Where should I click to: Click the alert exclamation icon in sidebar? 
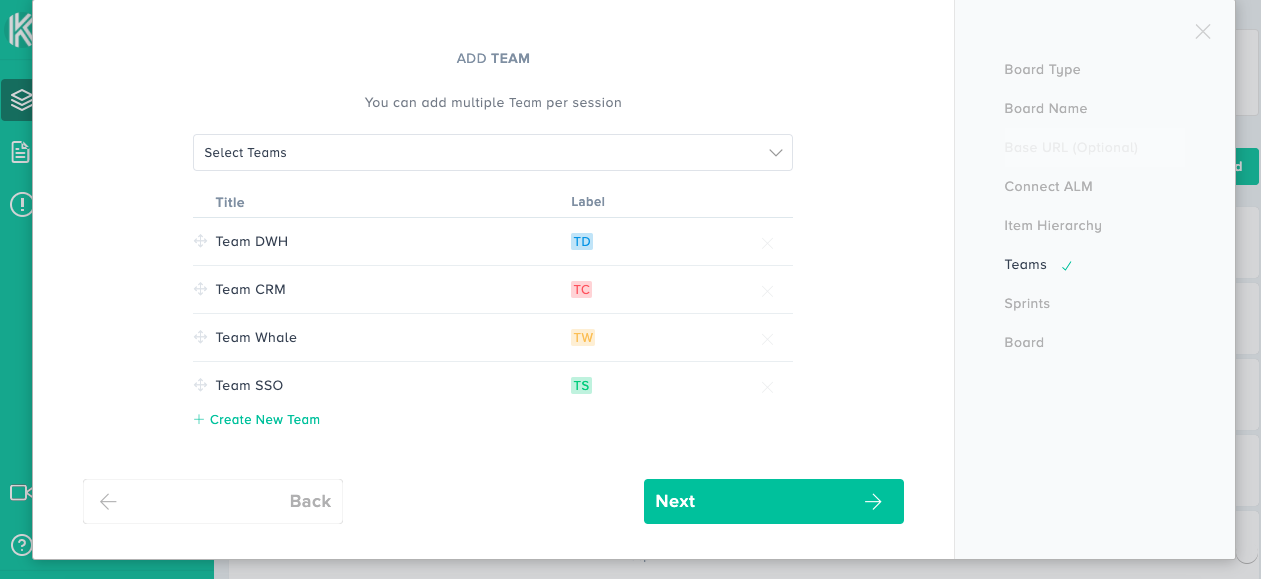point(20,205)
